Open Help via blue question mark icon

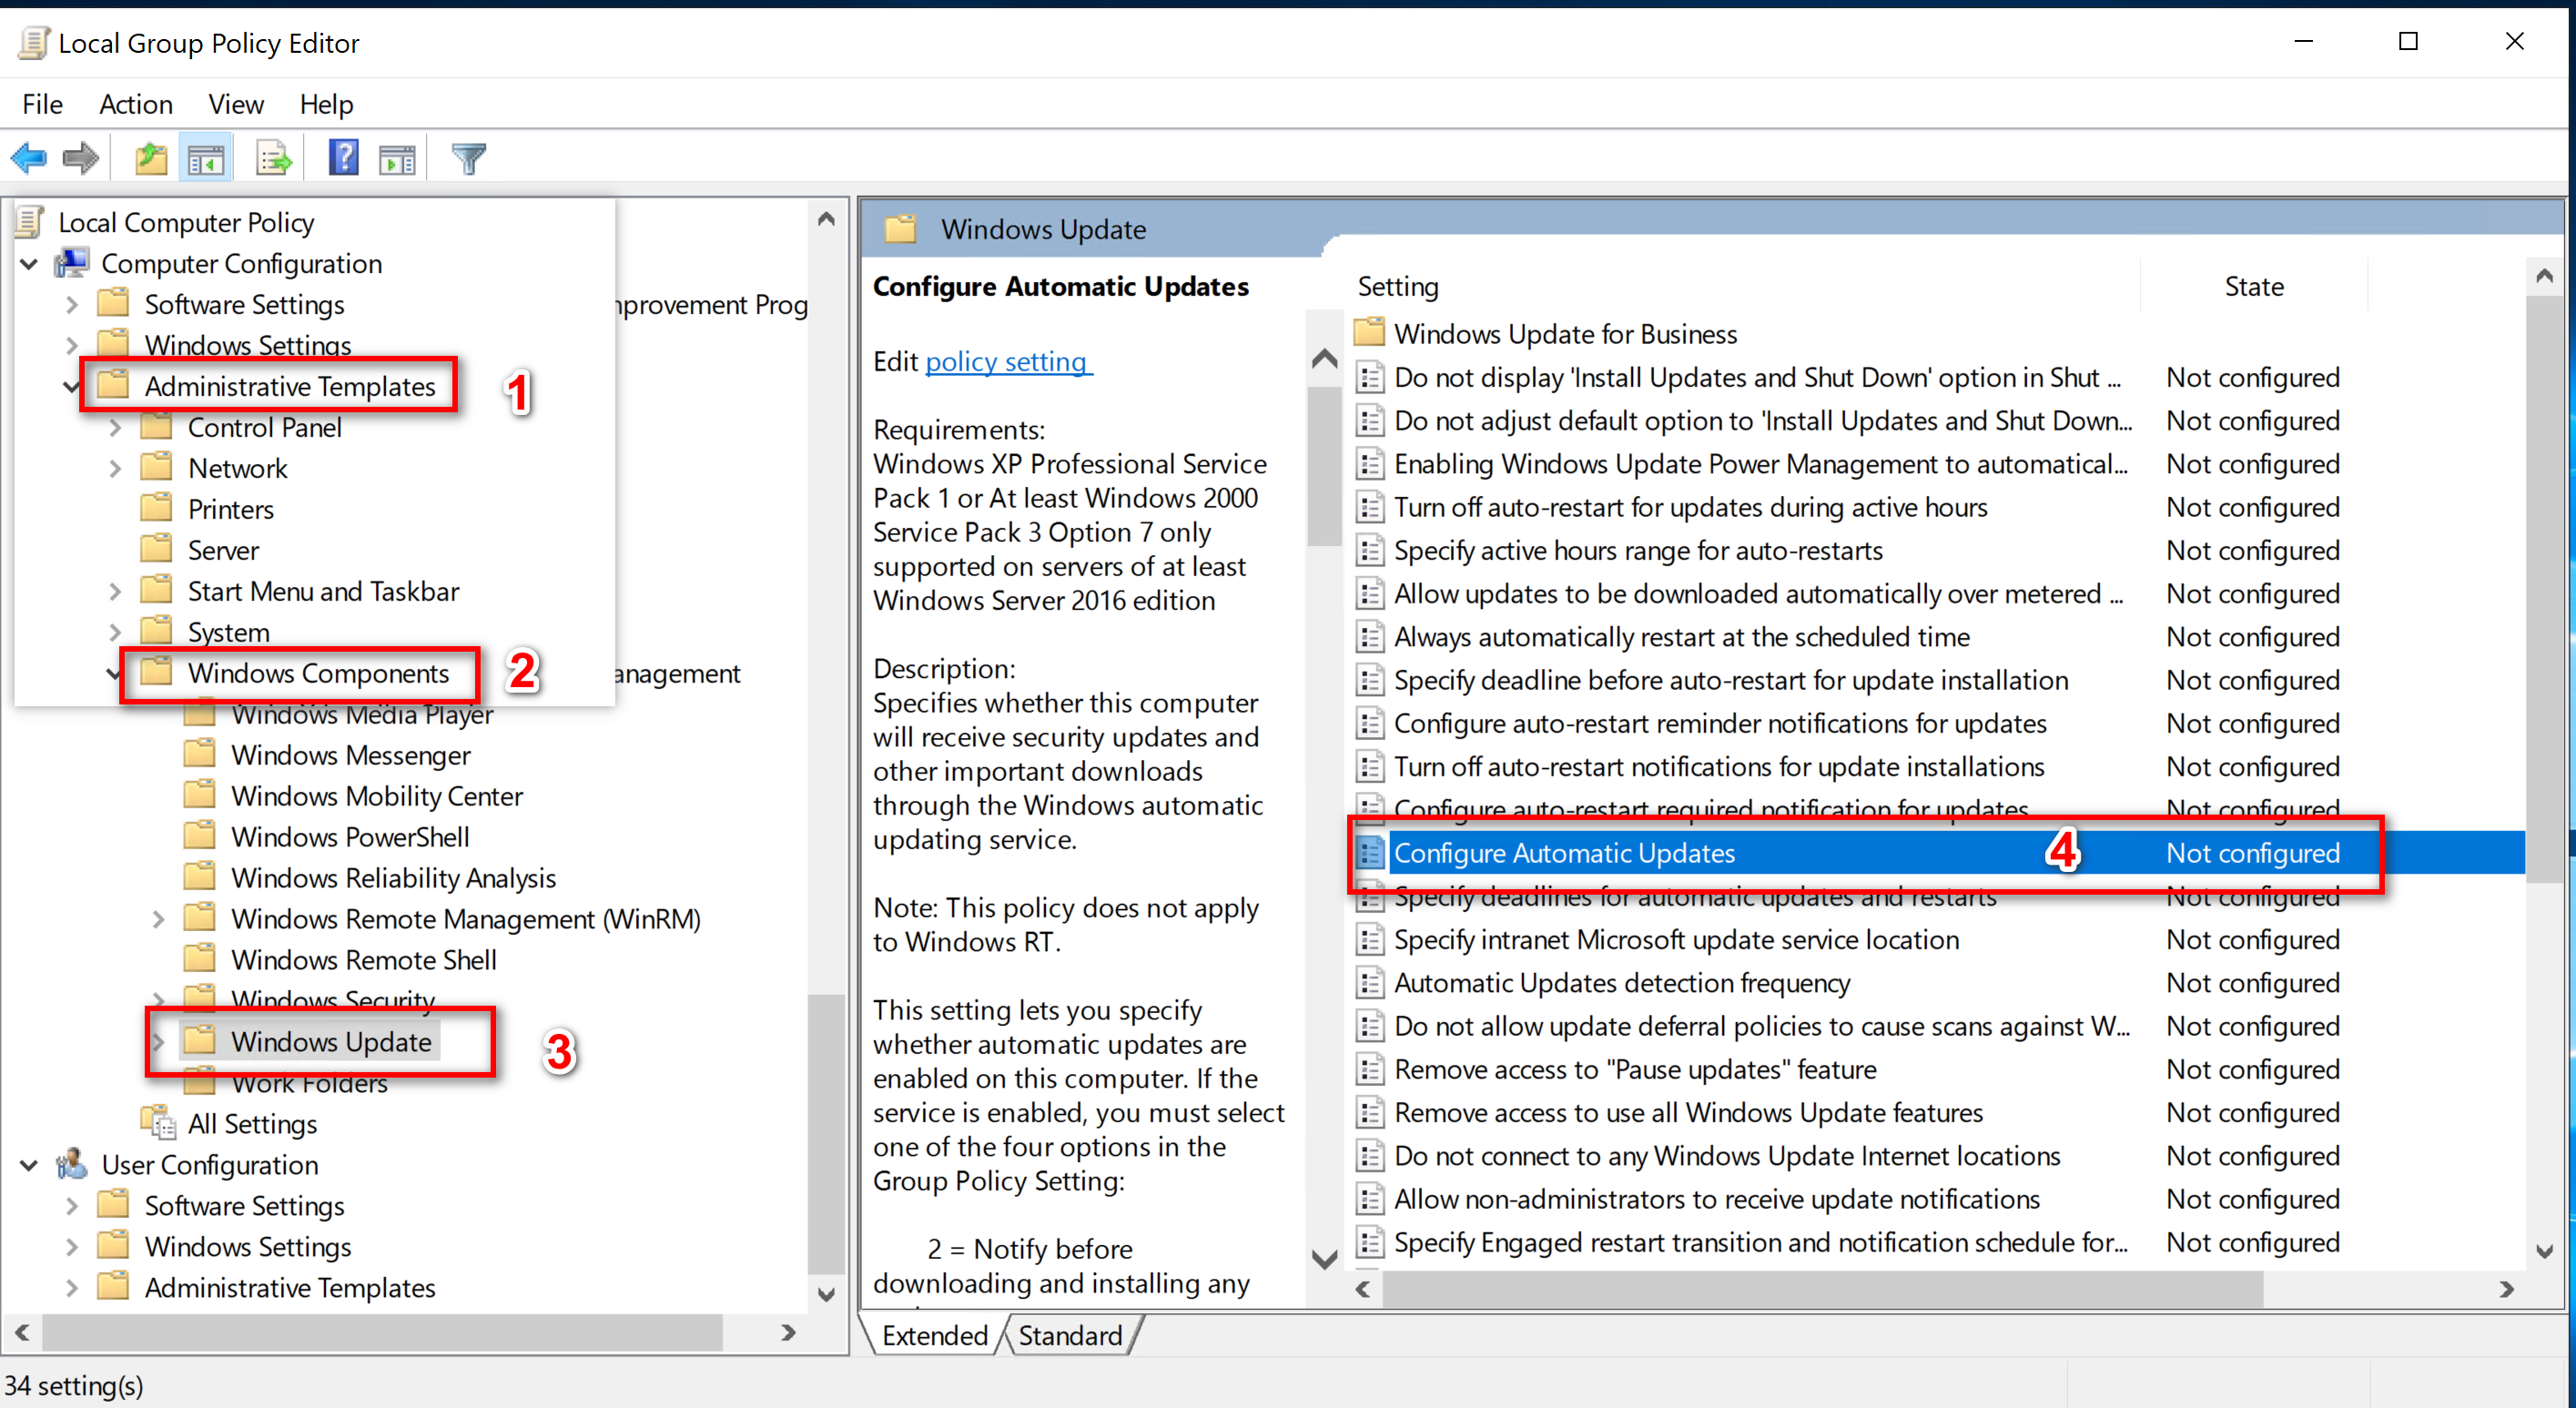[343, 158]
